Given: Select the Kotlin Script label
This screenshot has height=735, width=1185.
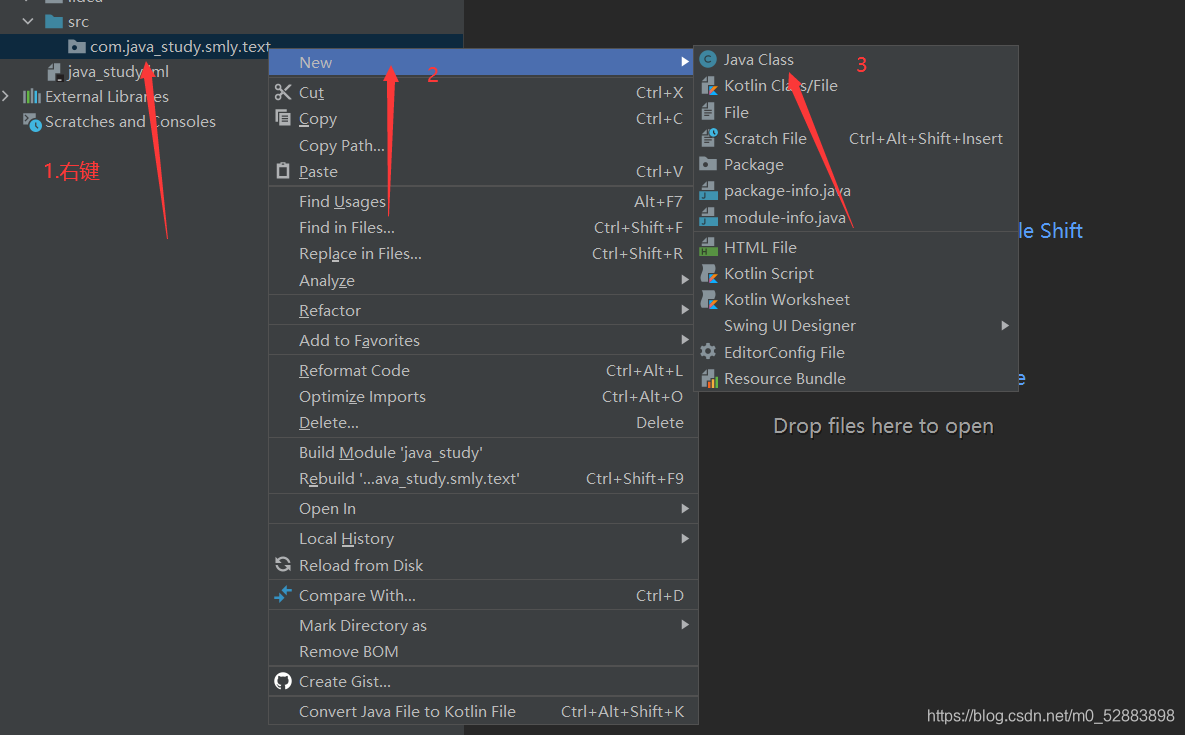Looking at the screenshot, I should point(769,273).
